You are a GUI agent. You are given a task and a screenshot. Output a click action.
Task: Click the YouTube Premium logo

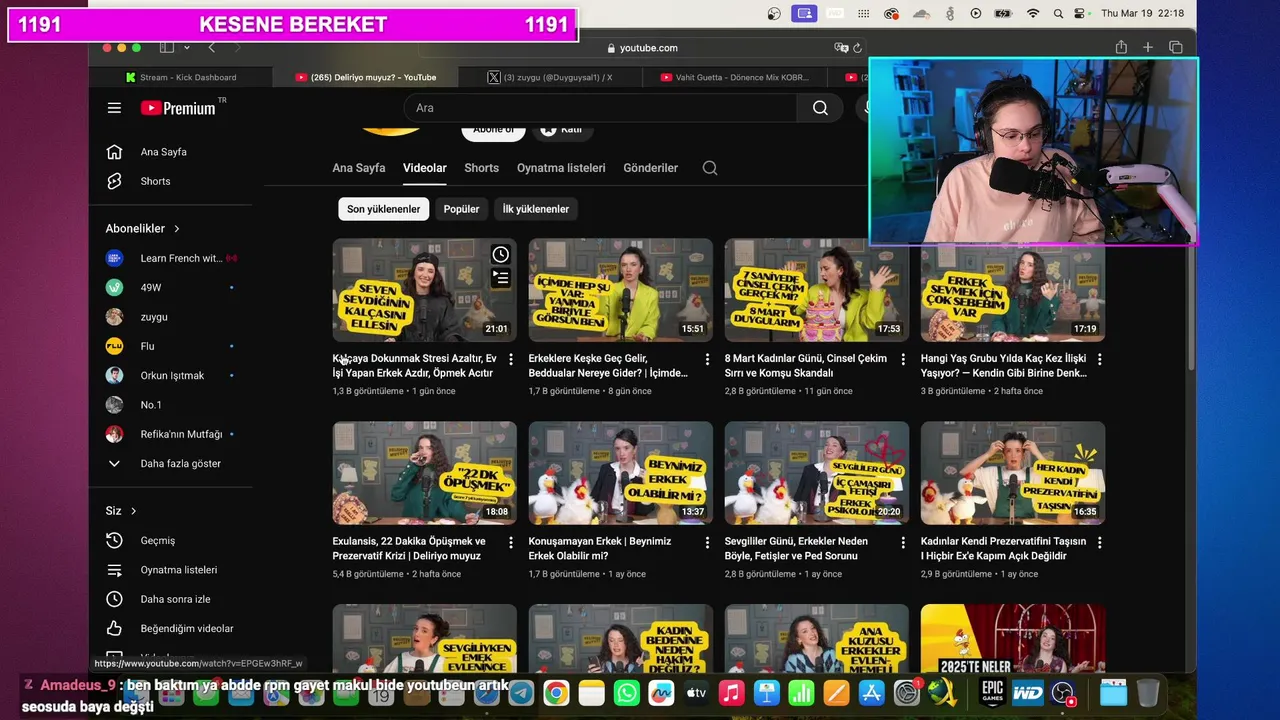click(x=178, y=108)
